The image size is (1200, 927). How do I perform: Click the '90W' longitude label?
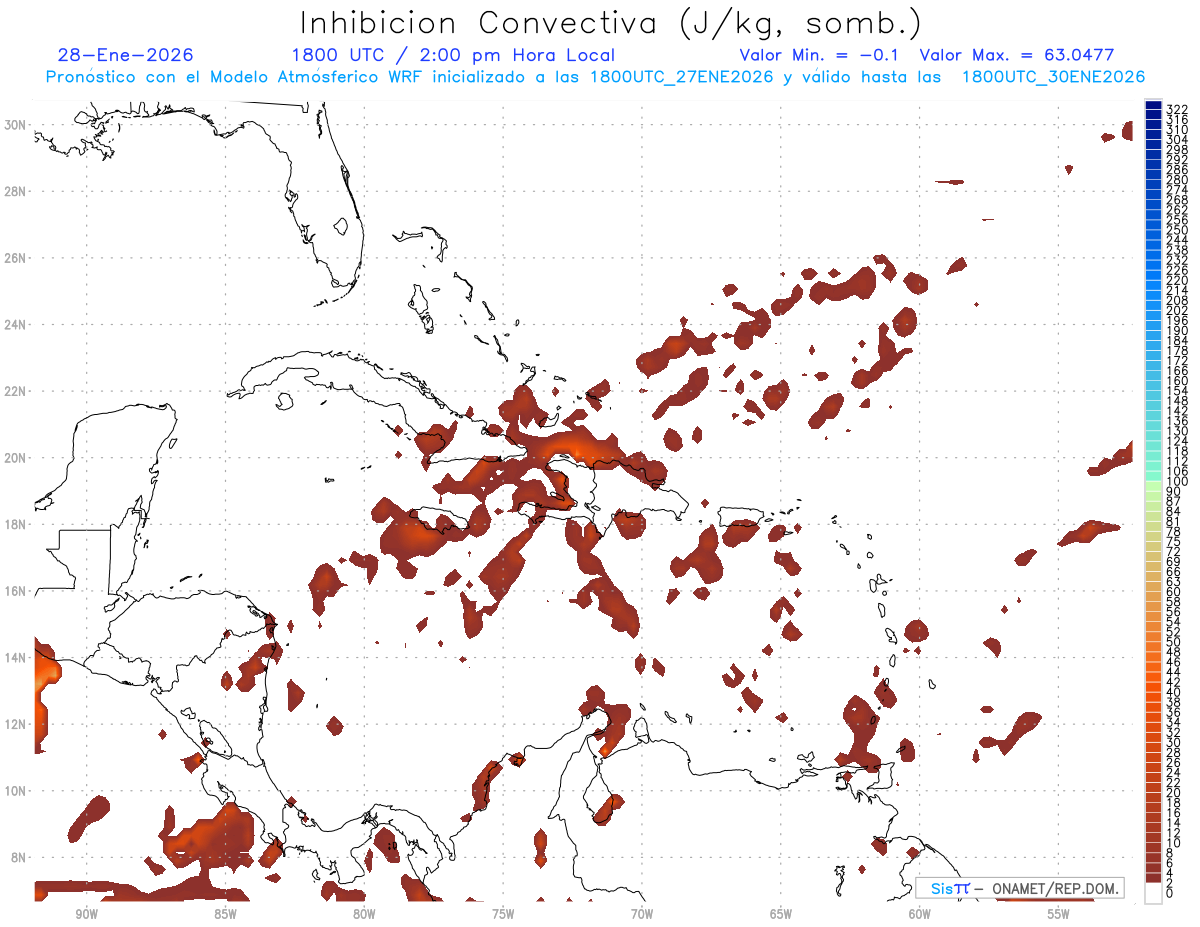[86, 915]
